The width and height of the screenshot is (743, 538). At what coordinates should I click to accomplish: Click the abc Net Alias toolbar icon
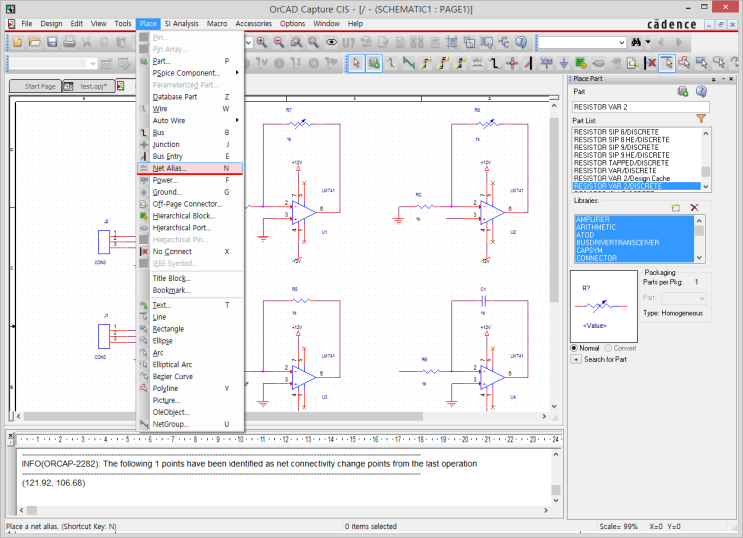pos(477,63)
